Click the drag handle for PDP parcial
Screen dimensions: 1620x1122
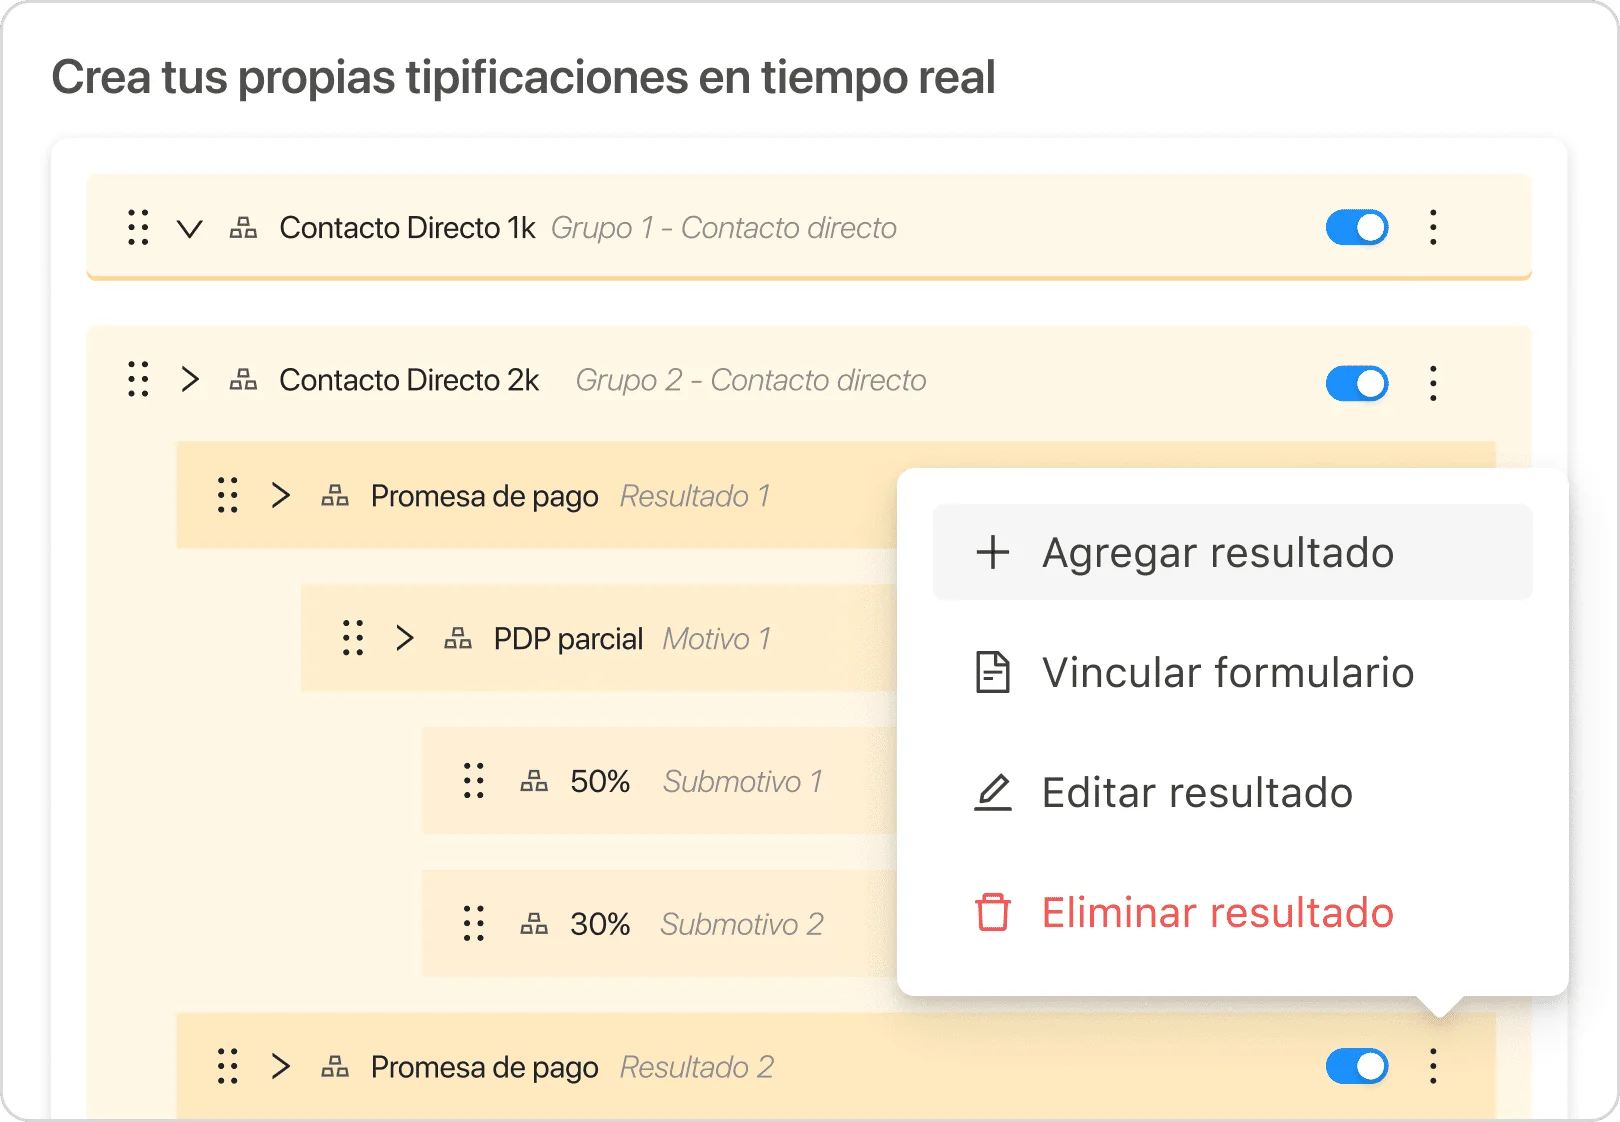[353, 638]
